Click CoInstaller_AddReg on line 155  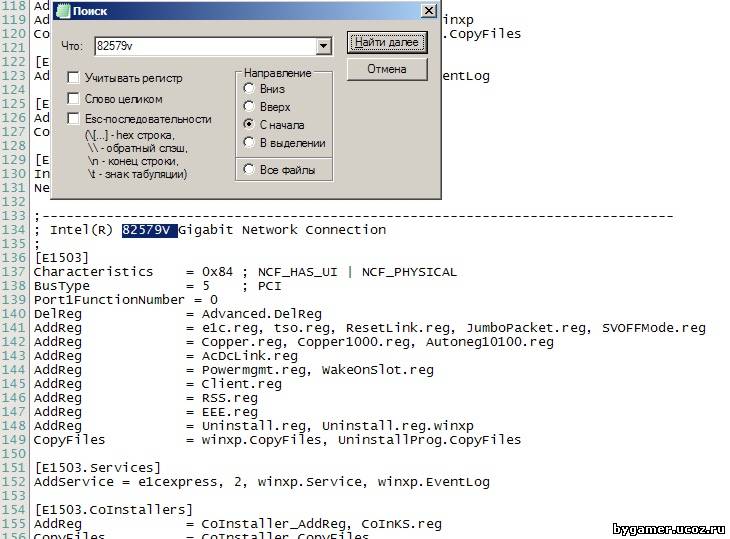pos(273,524)
